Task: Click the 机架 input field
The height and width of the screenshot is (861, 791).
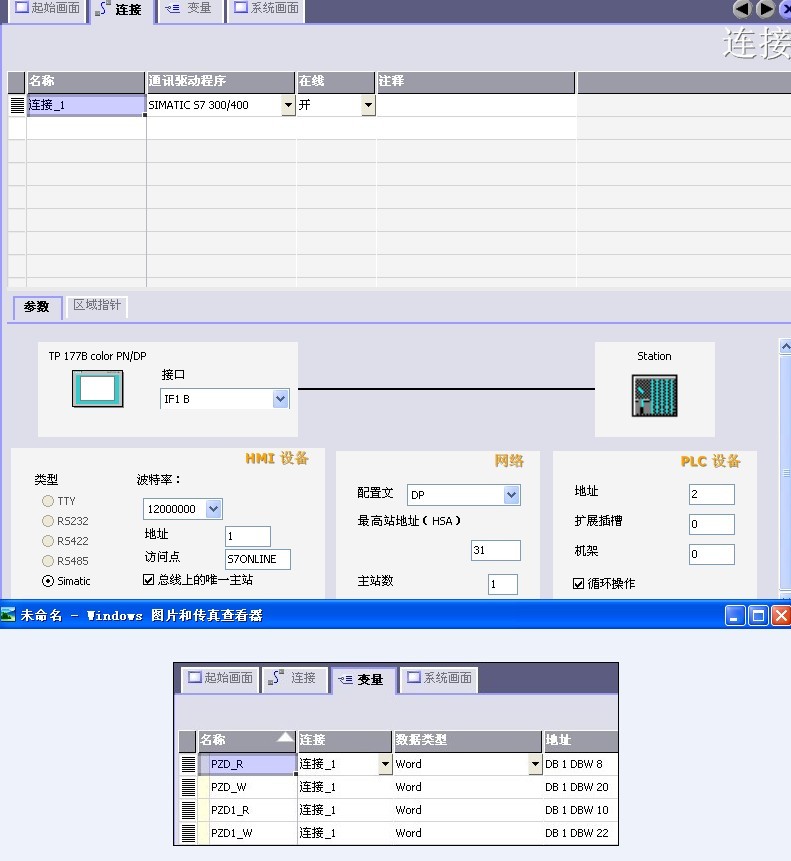Action: [712, 554]
